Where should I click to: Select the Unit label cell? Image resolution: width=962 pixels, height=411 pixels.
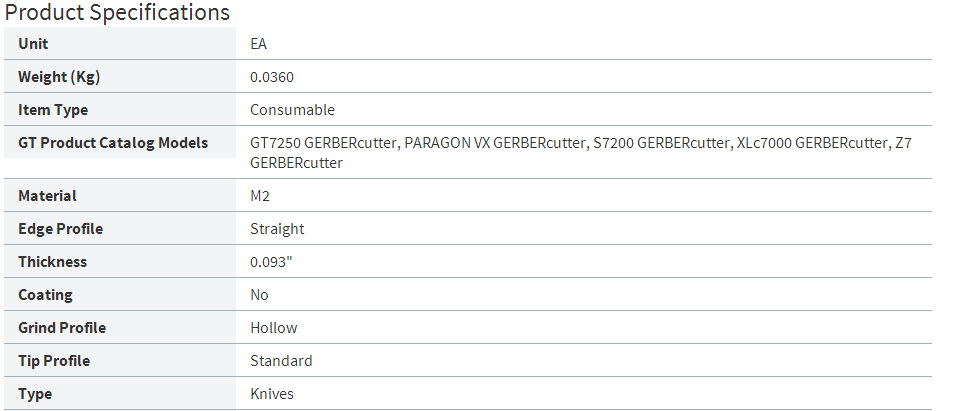[120, 44]
